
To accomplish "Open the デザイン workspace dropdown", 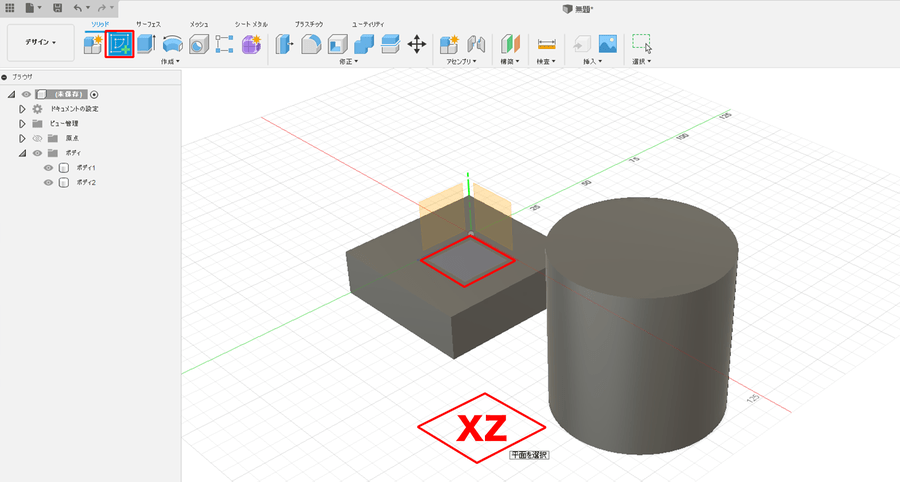I will point(41,42).
